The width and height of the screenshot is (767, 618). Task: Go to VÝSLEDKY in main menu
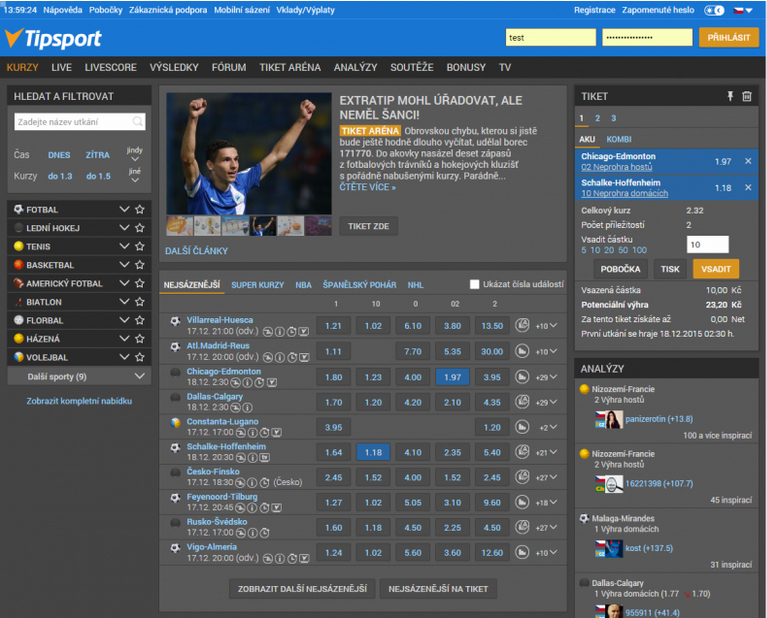point(174,68)
